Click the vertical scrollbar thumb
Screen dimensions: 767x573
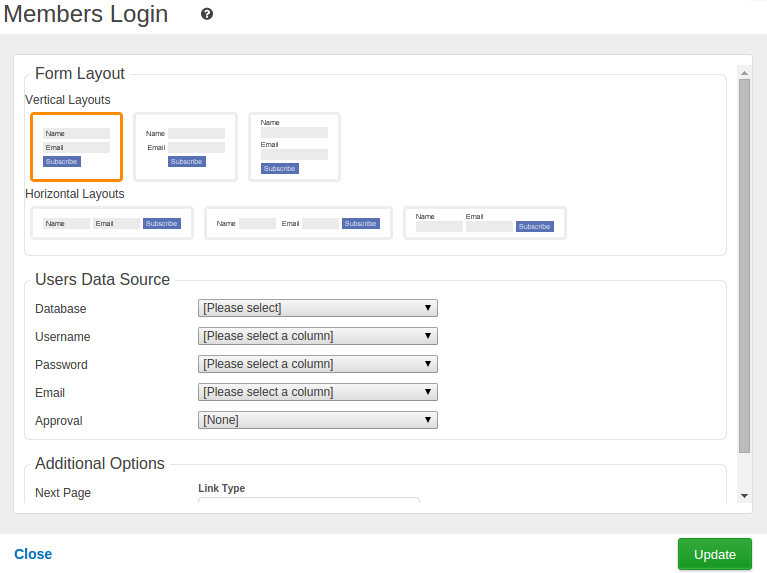click(x=744, y=265)
